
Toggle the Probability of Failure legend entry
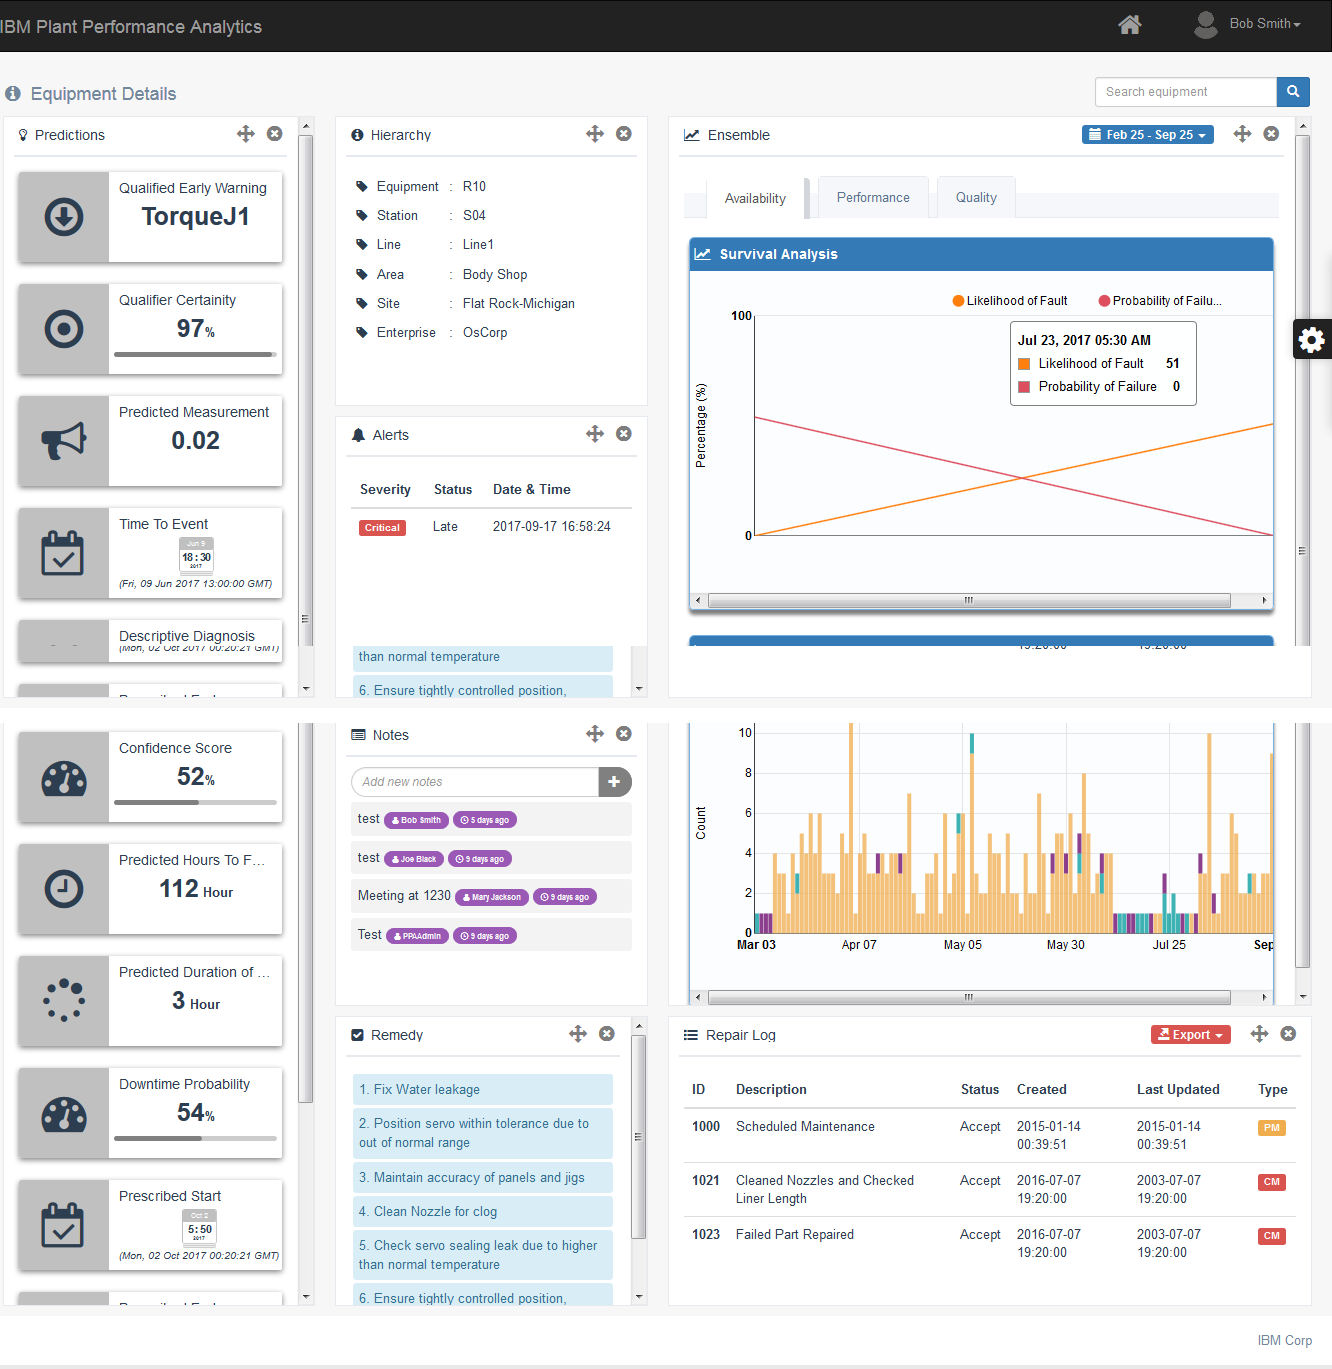(x=1159, y=300)
